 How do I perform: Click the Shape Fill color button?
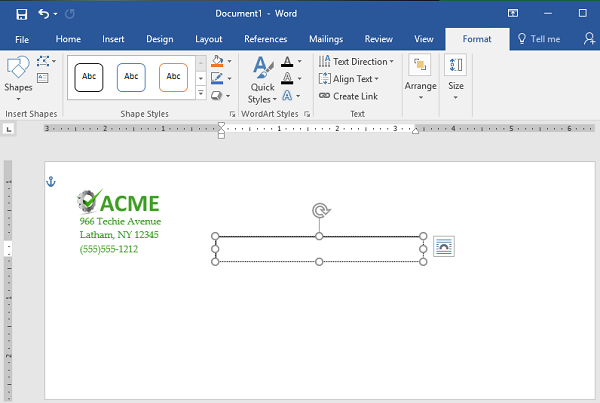(x=217, y=61)
